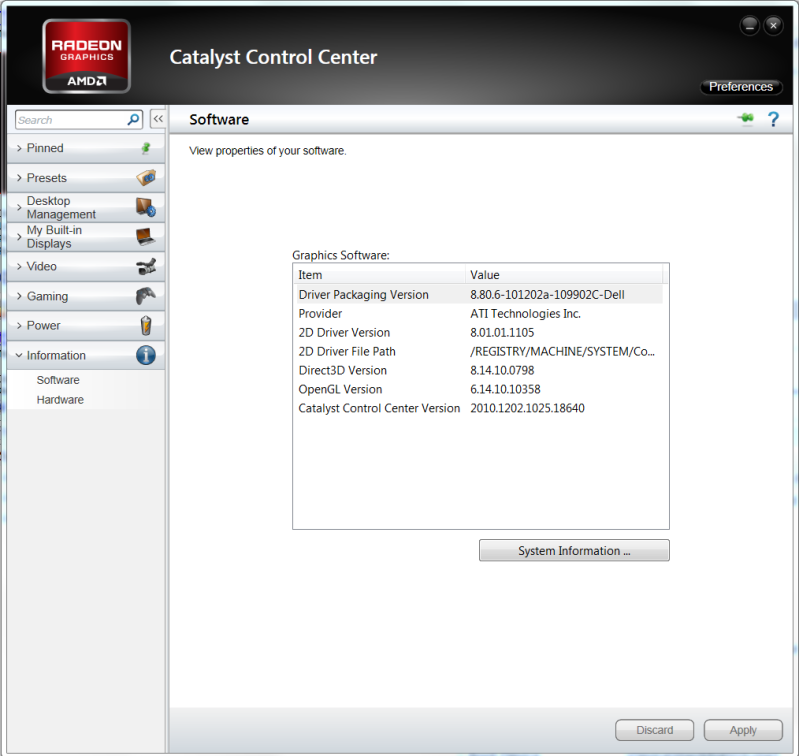Collapse the Information section chevron
Image resolution: width=799 pixels, height=756 pixels.
(x=19, y=355)
